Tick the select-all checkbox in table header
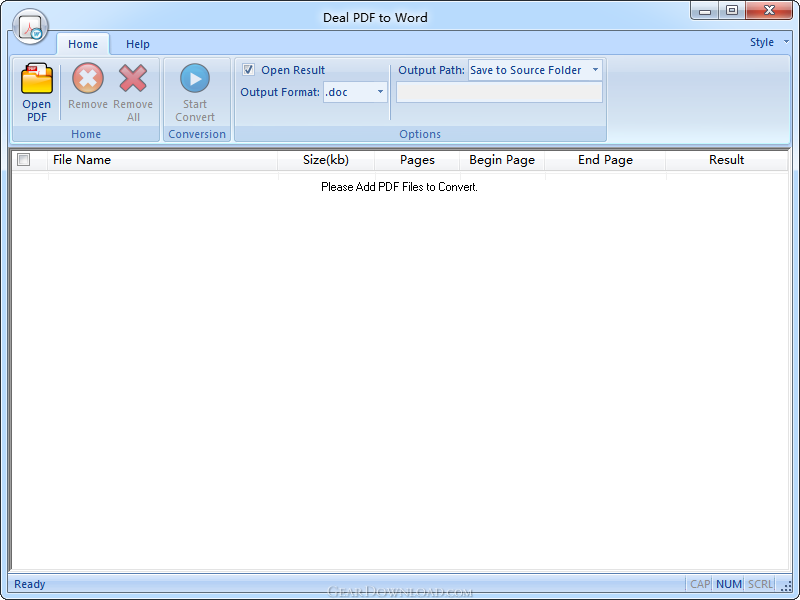800x600 pixels. coord(23,160)
